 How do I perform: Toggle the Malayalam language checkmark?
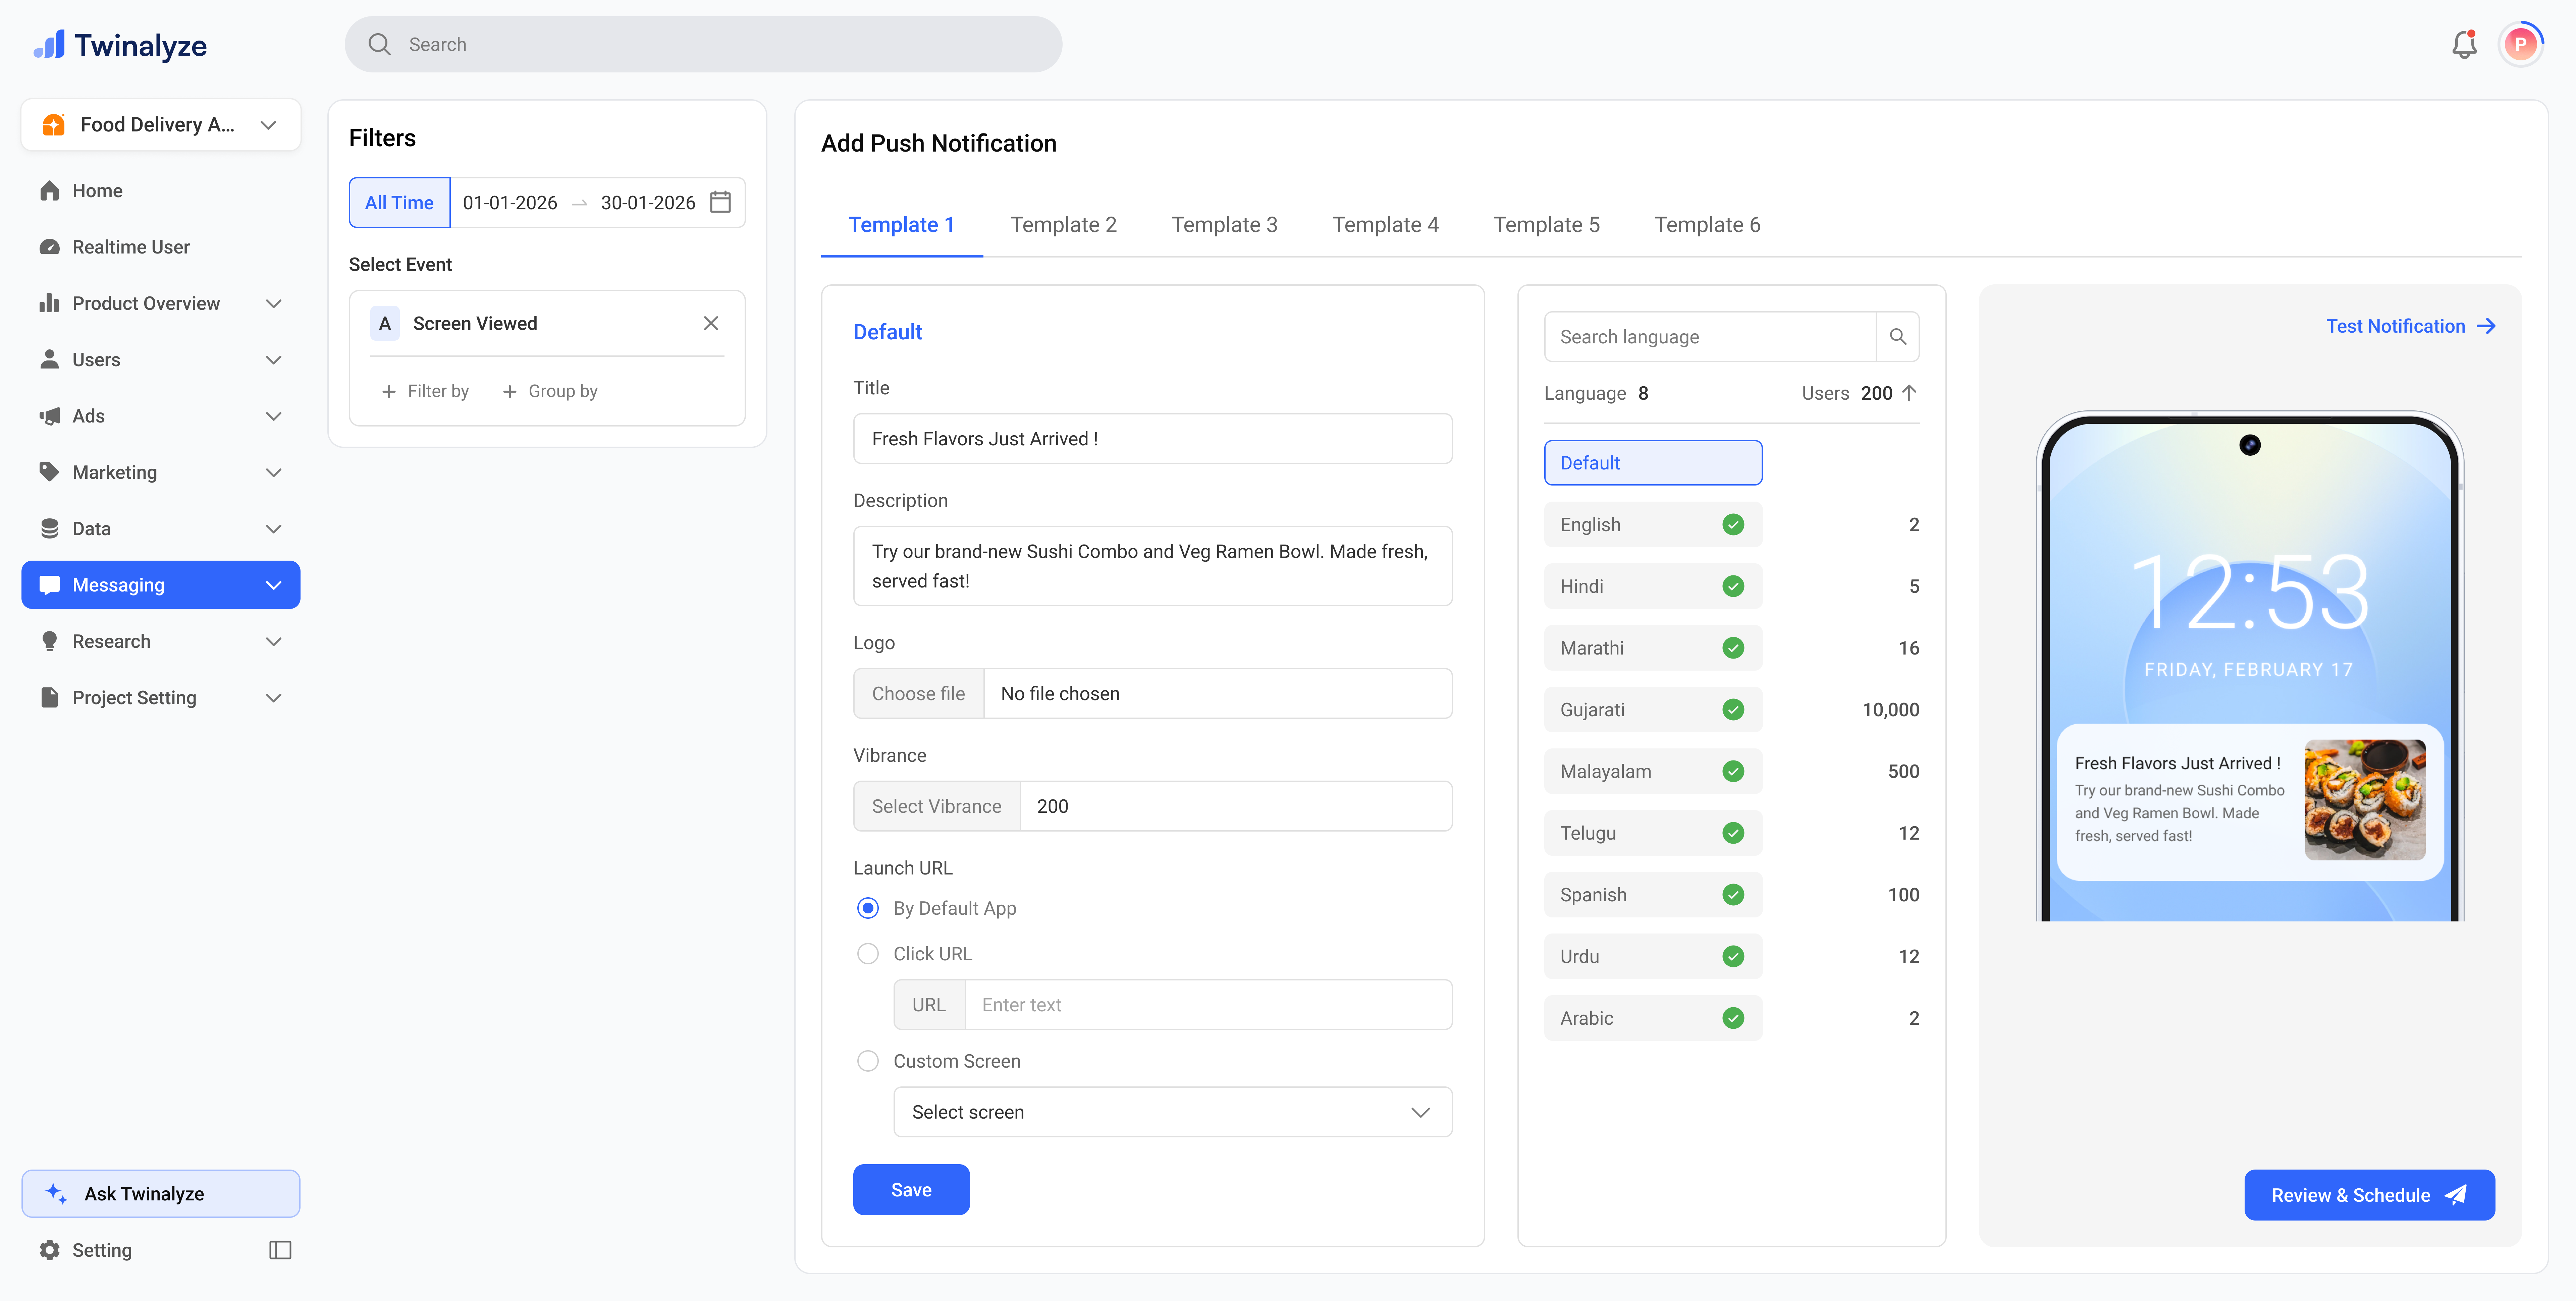(1733, 771)
